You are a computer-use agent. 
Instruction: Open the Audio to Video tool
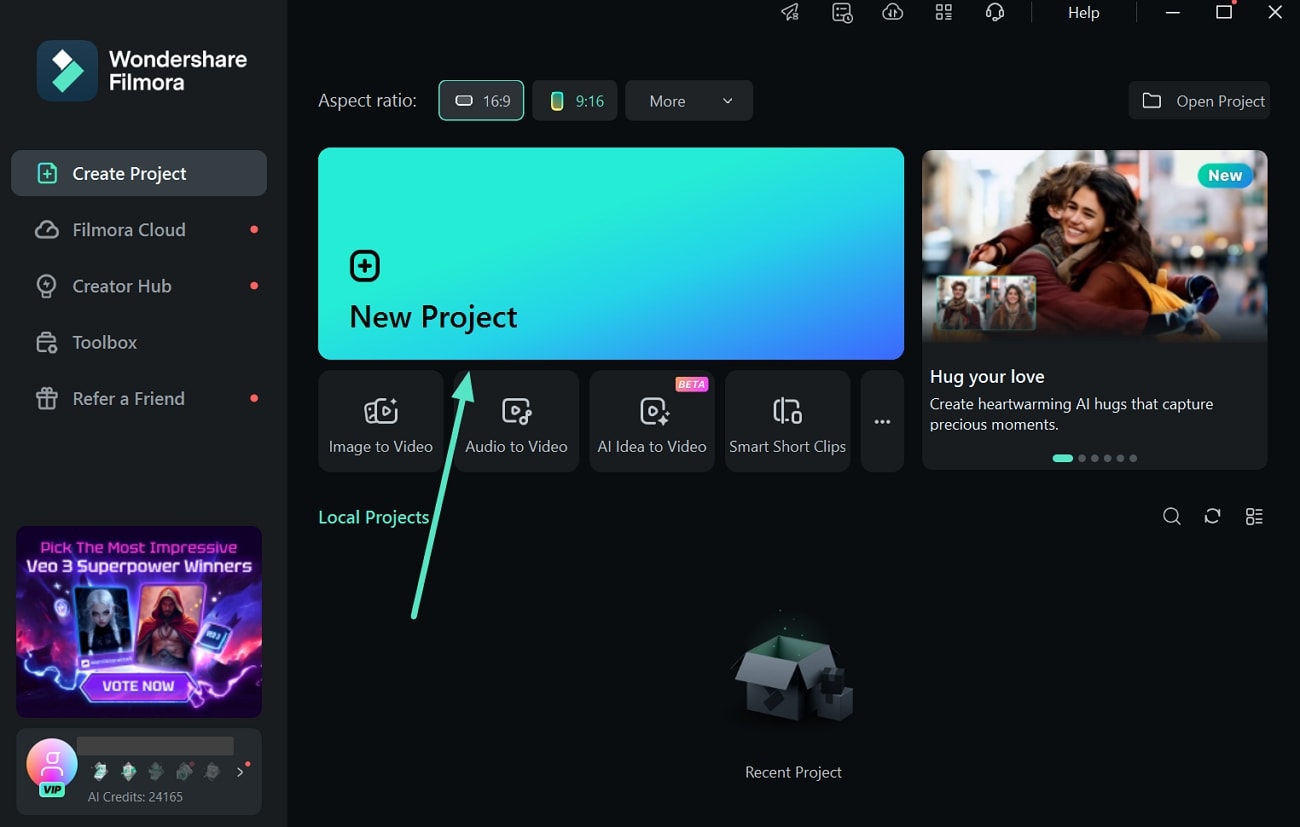click(x=516, y=421)
